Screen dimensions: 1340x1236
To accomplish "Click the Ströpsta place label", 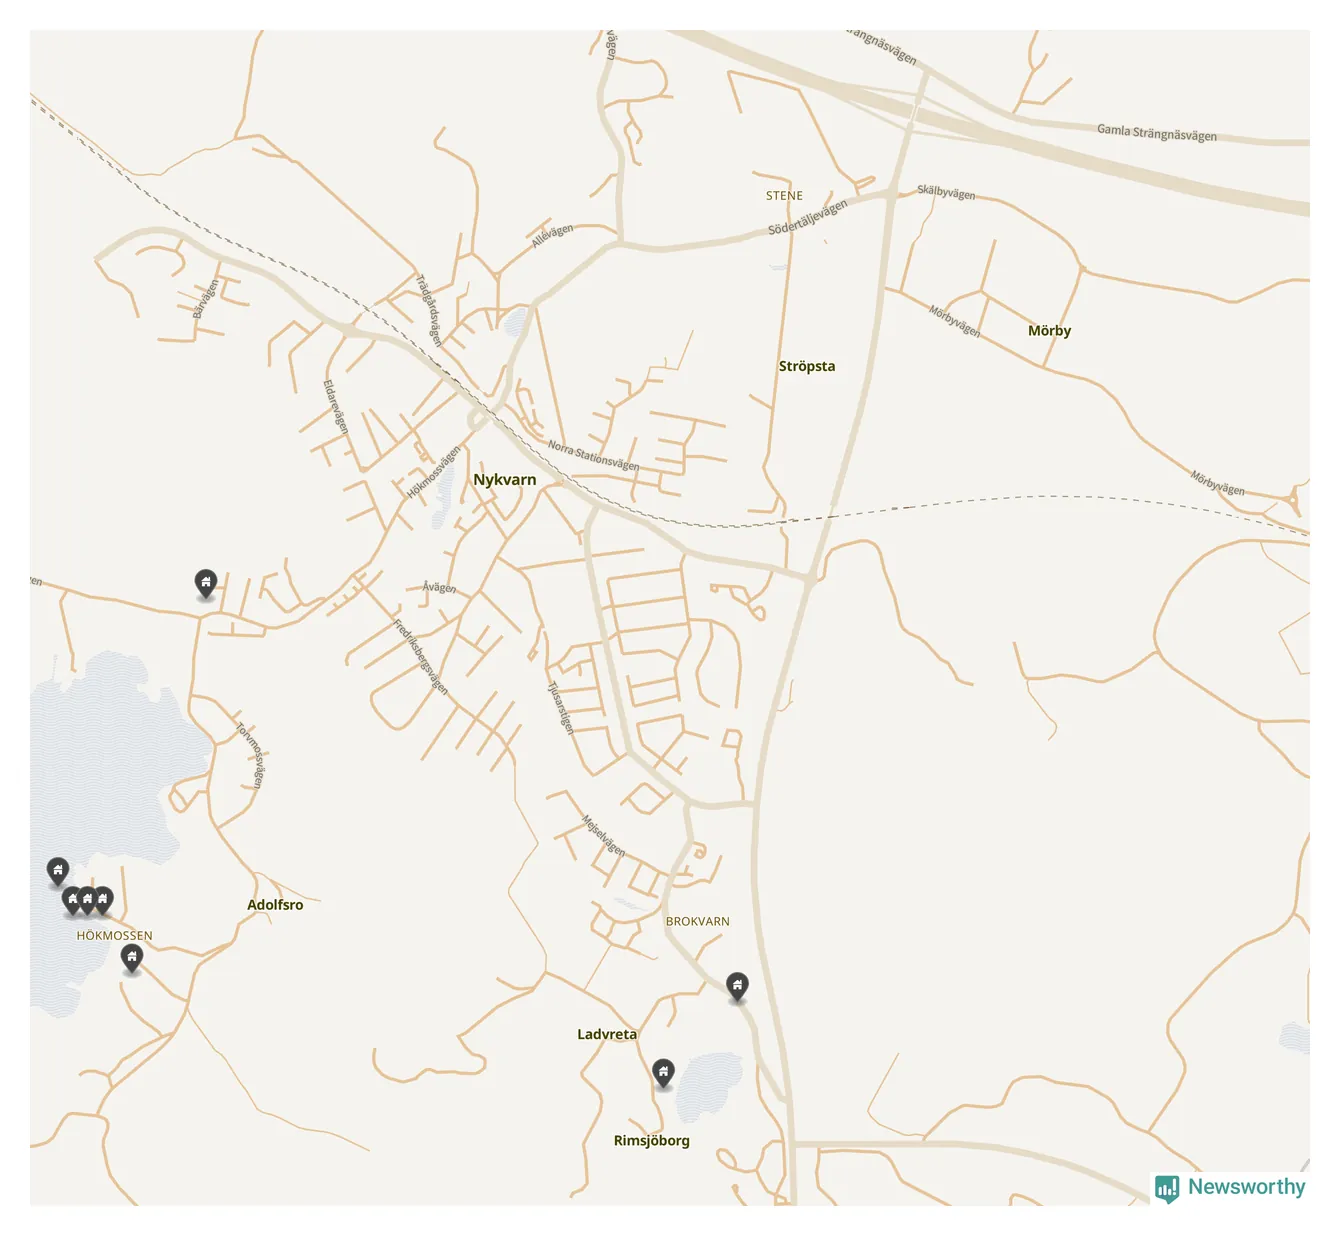I will coord(806,366).
